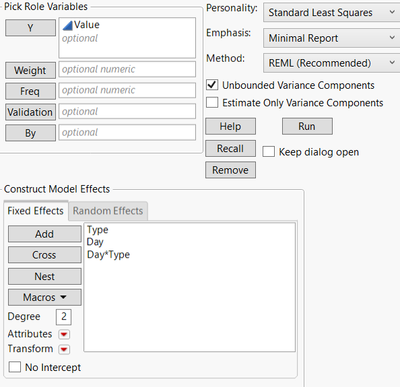Open the Attributes red triangle menu
This screenshot has height=387, width=400.
pyautogui.click(x=64, y=334)
